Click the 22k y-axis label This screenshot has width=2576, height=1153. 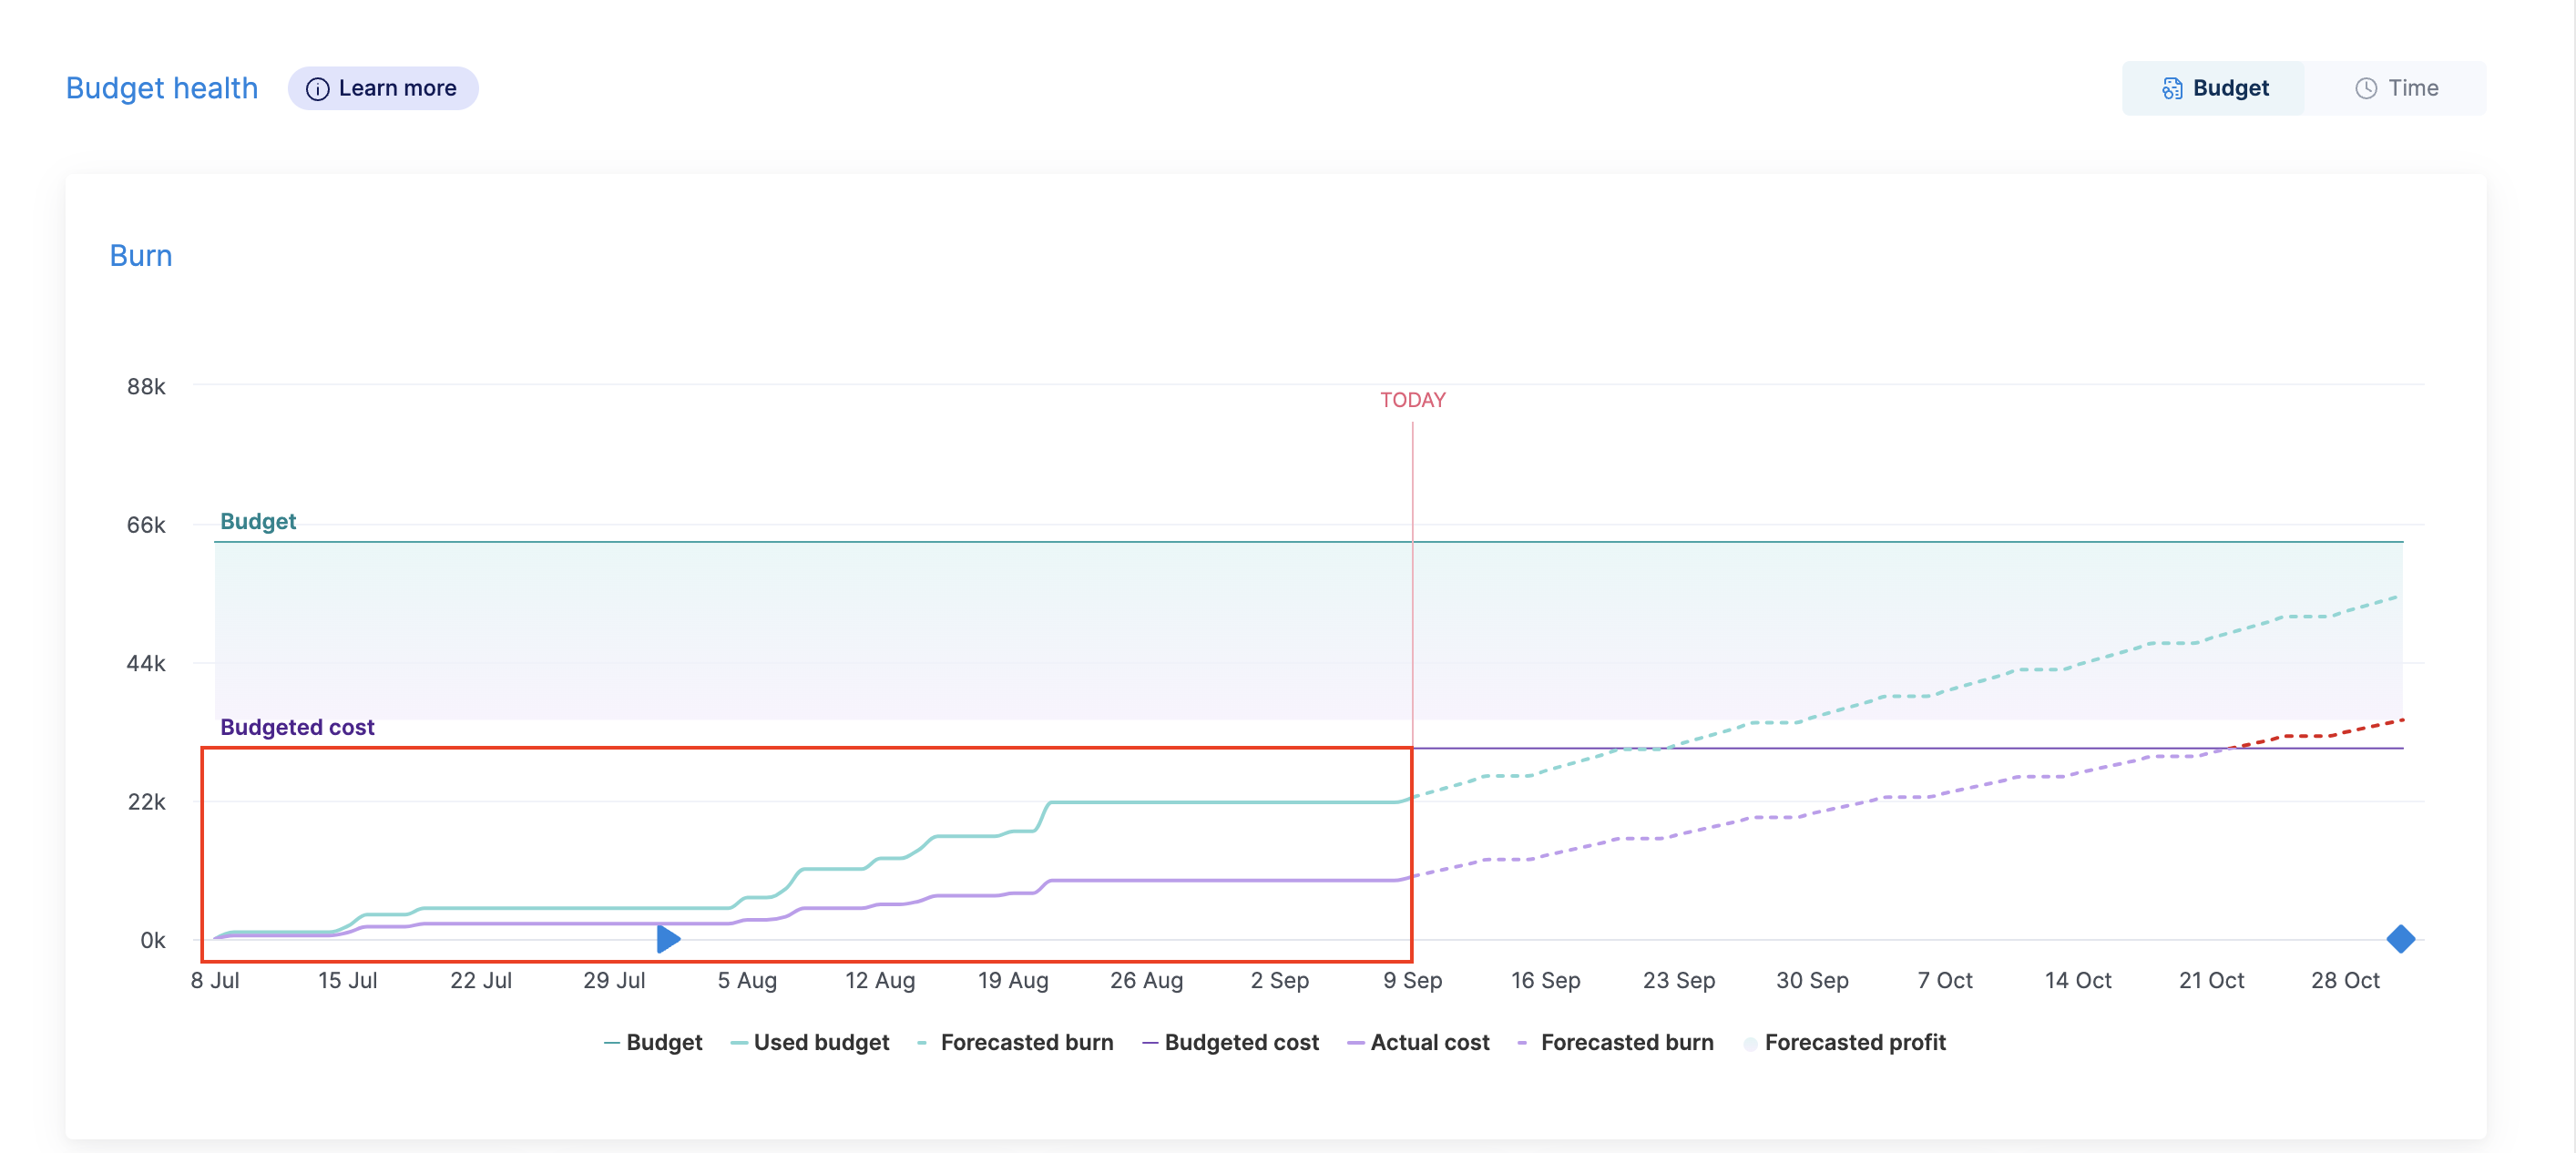pos(146,801)
